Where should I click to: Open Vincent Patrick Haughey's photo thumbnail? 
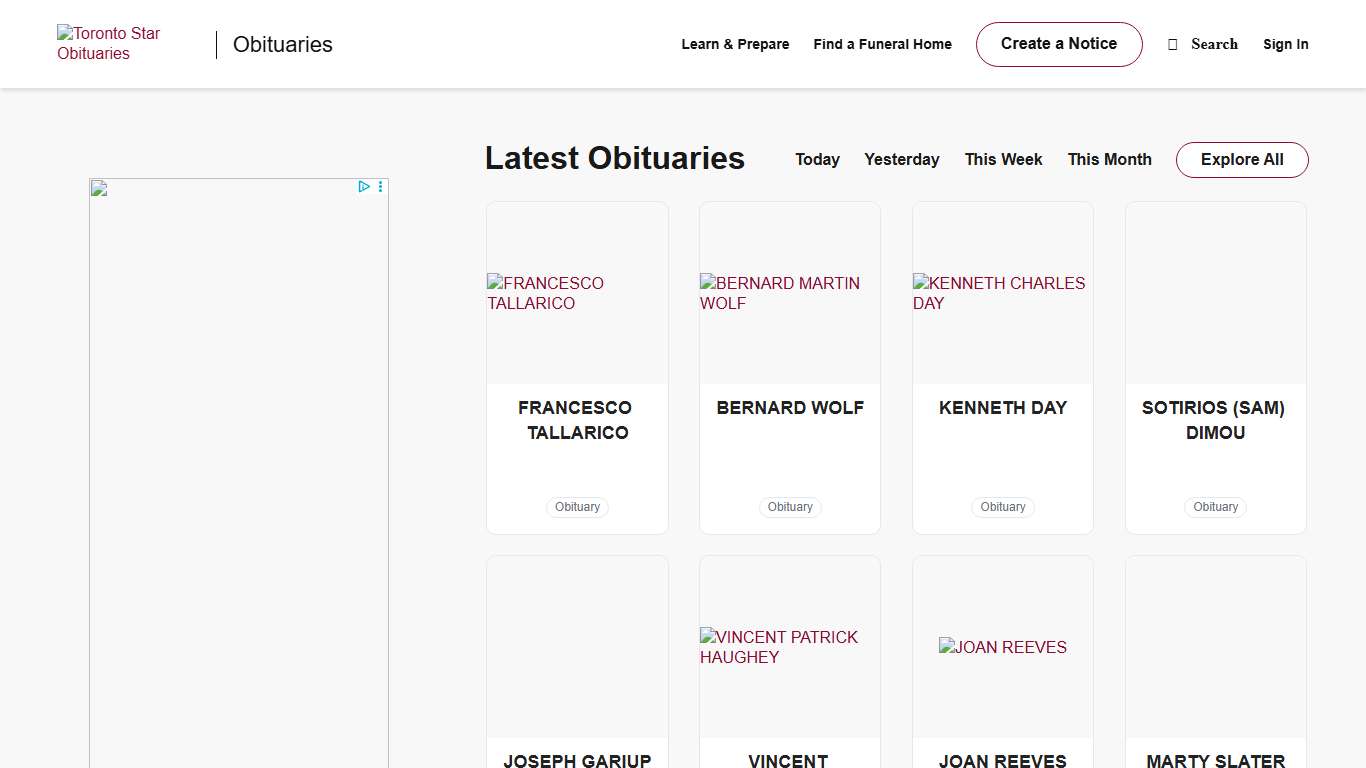[789, 647]
